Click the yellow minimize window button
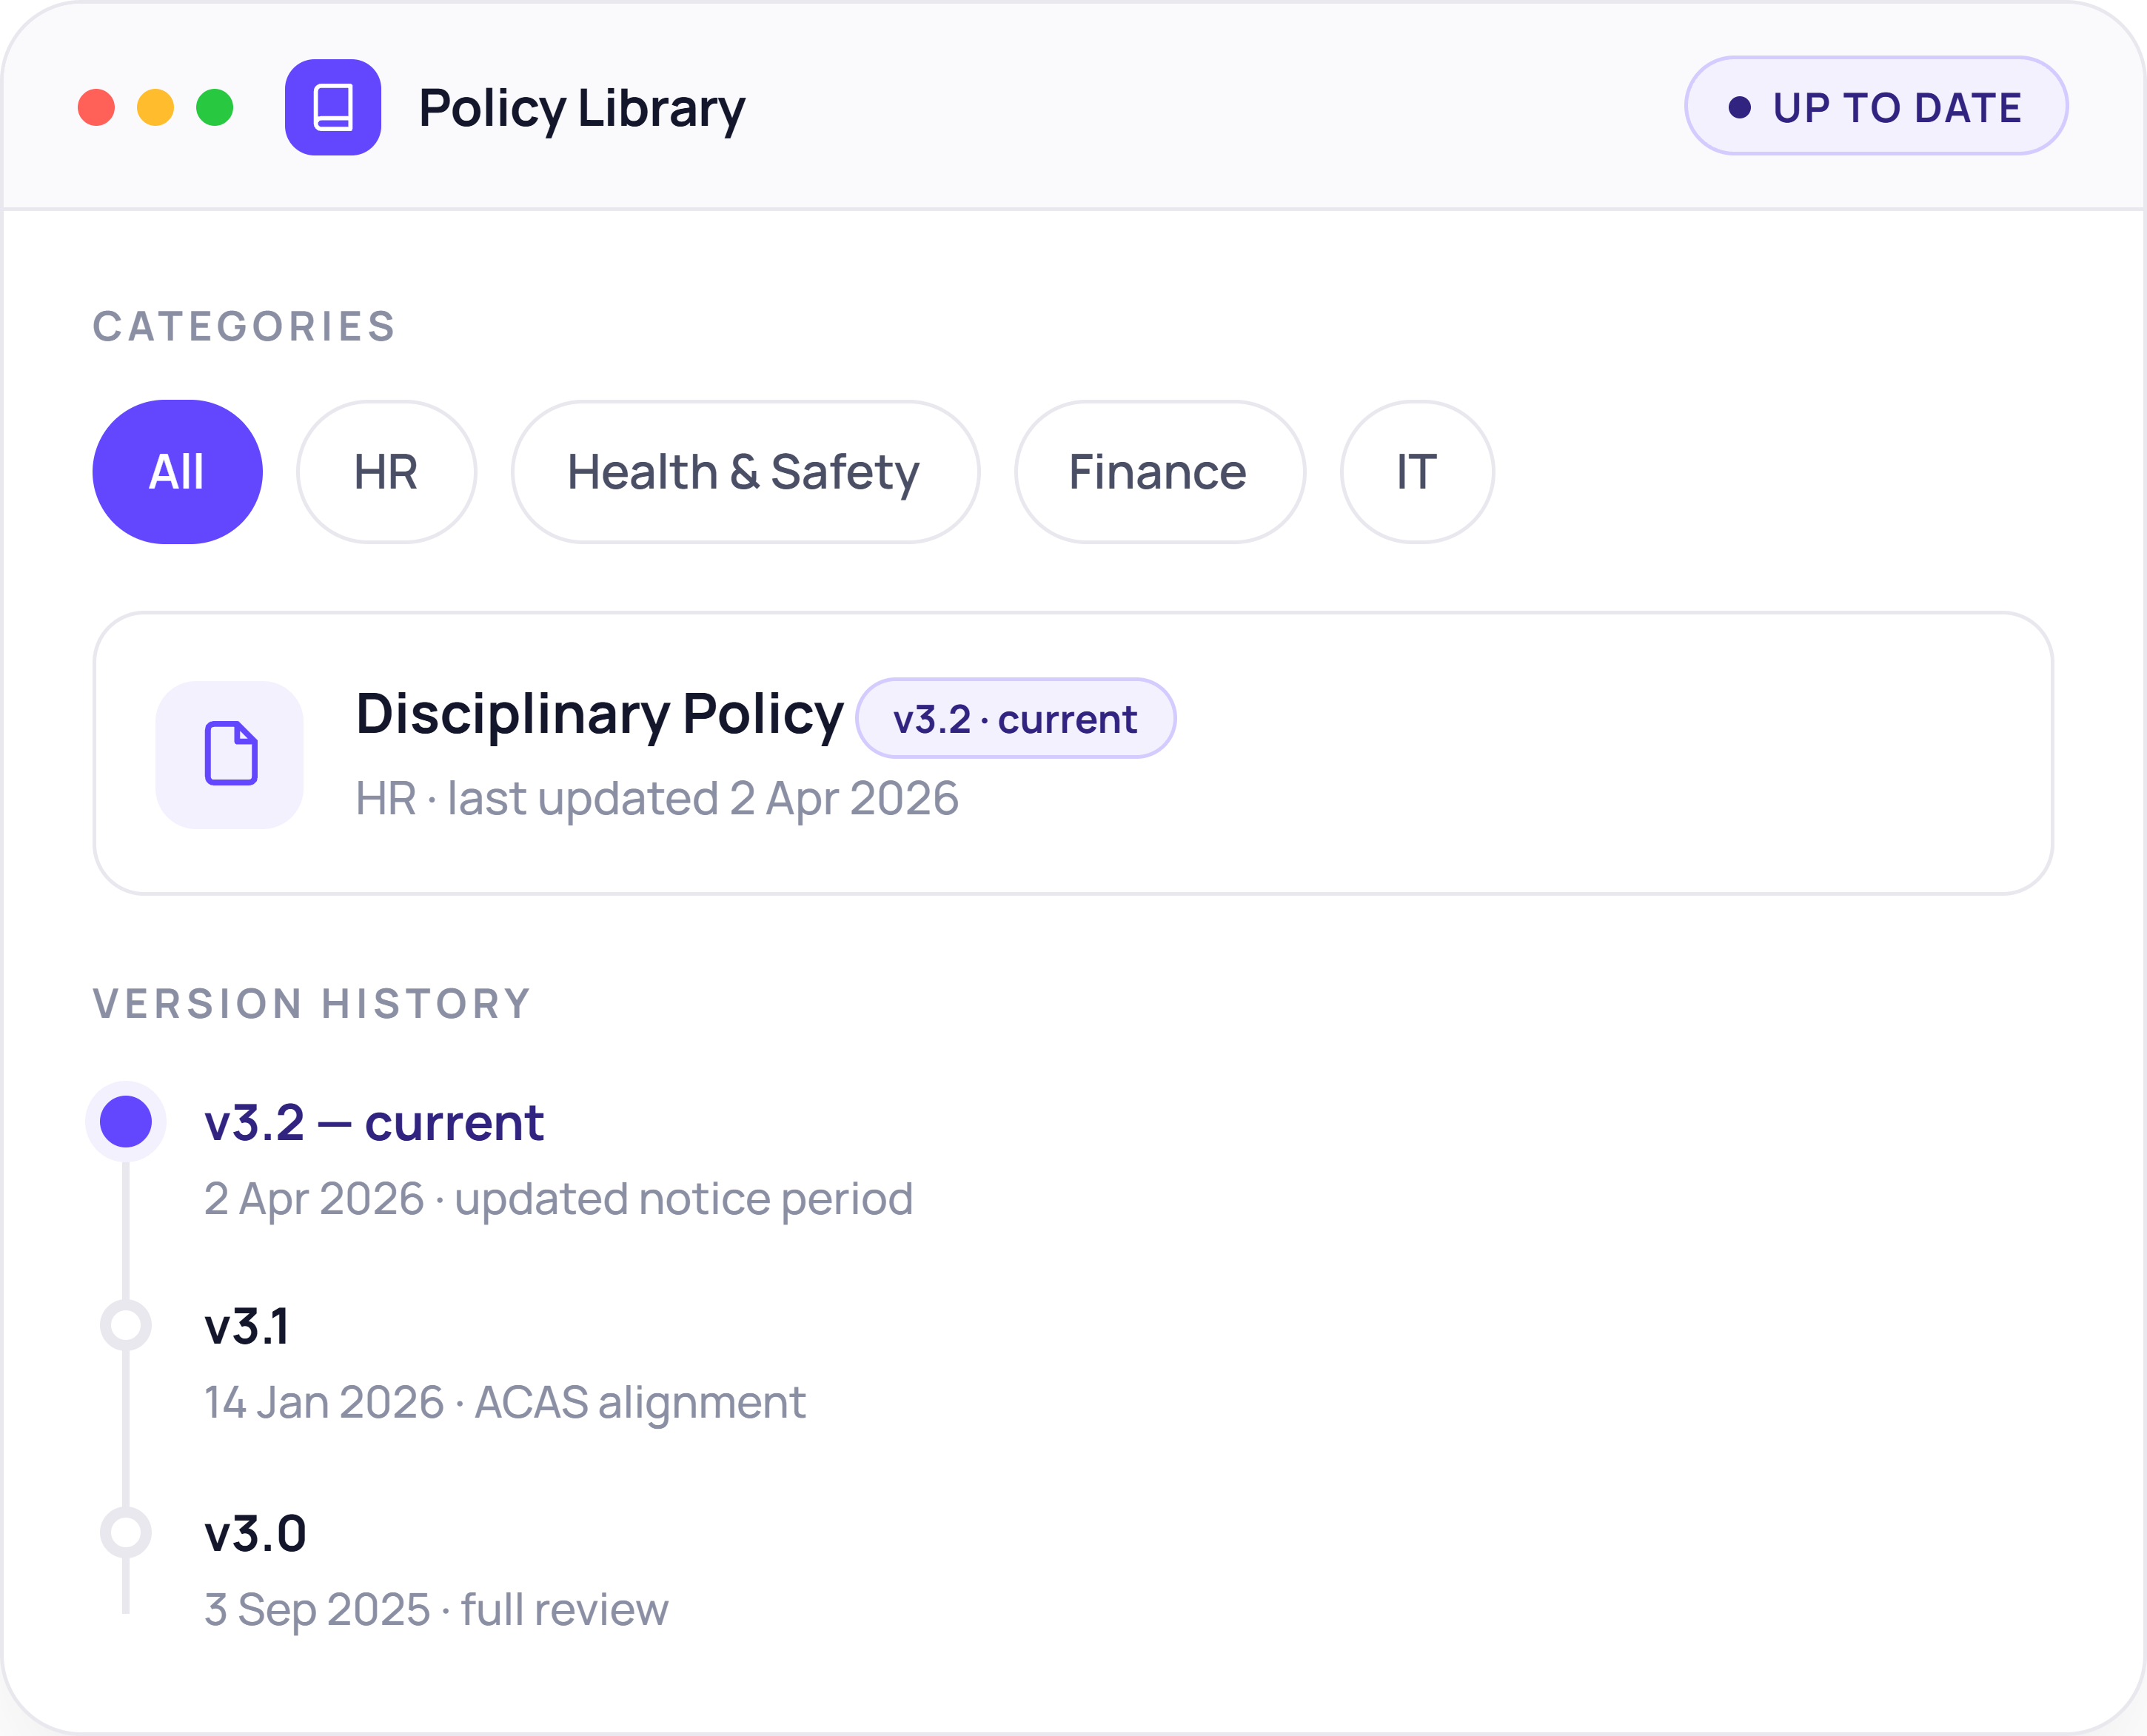The height and width of the screenshot is (1736, 2147). point(156,107)
